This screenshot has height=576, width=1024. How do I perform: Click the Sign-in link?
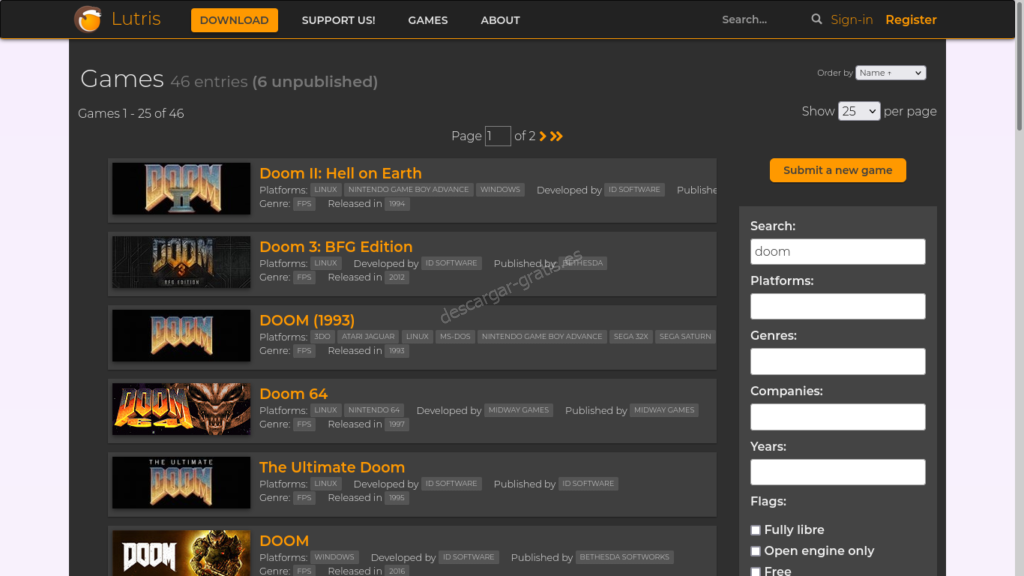point(851,20)
